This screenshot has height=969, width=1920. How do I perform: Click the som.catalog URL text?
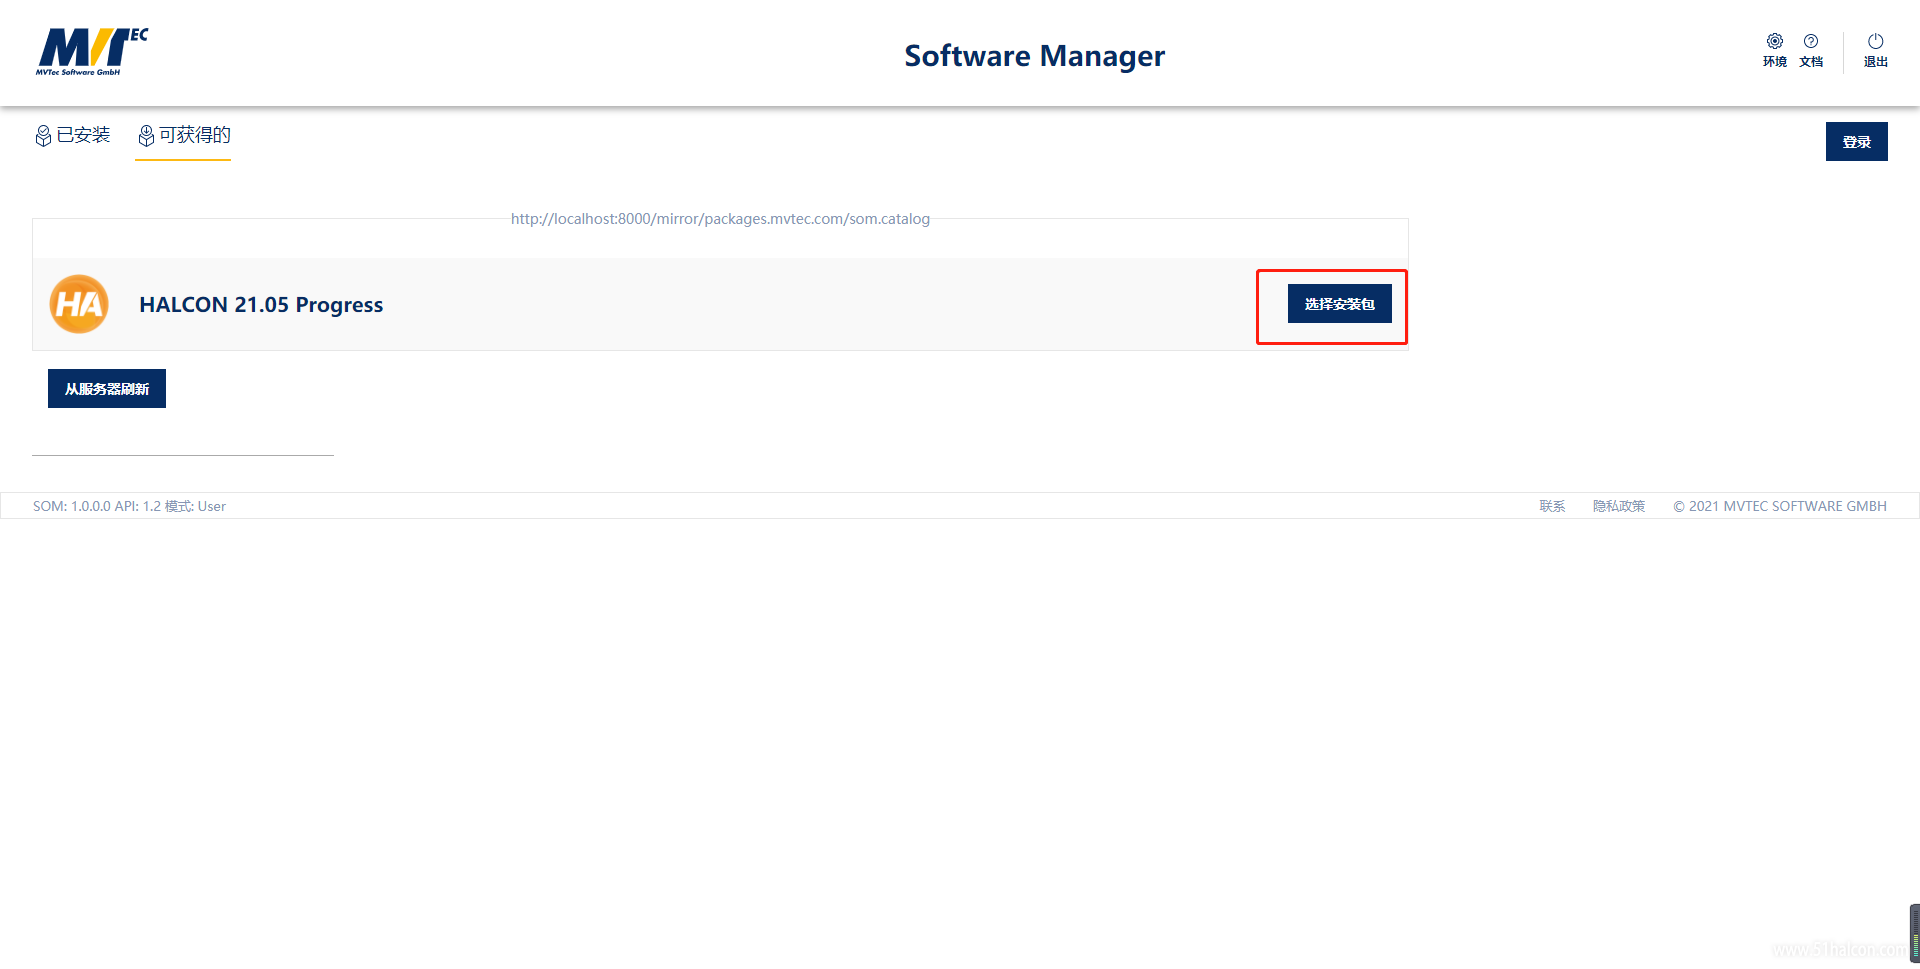click(x=720, y=219)
